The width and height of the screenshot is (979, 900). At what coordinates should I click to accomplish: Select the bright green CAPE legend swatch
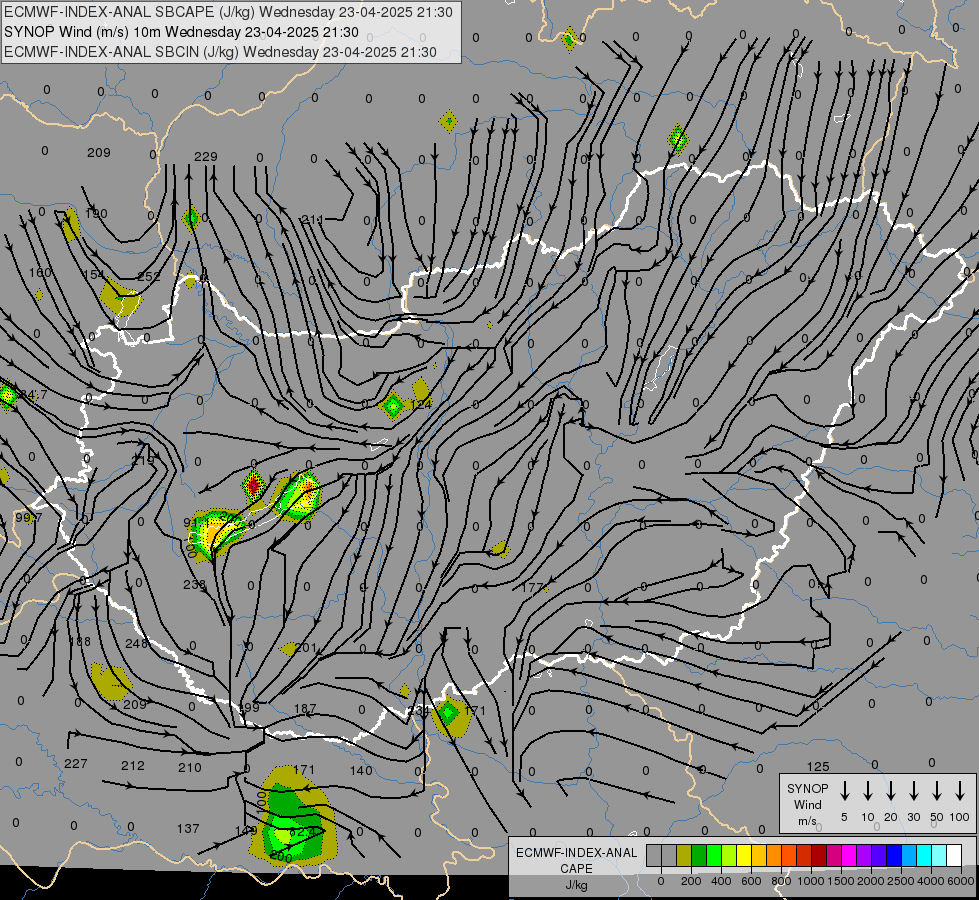coord(714,856)
